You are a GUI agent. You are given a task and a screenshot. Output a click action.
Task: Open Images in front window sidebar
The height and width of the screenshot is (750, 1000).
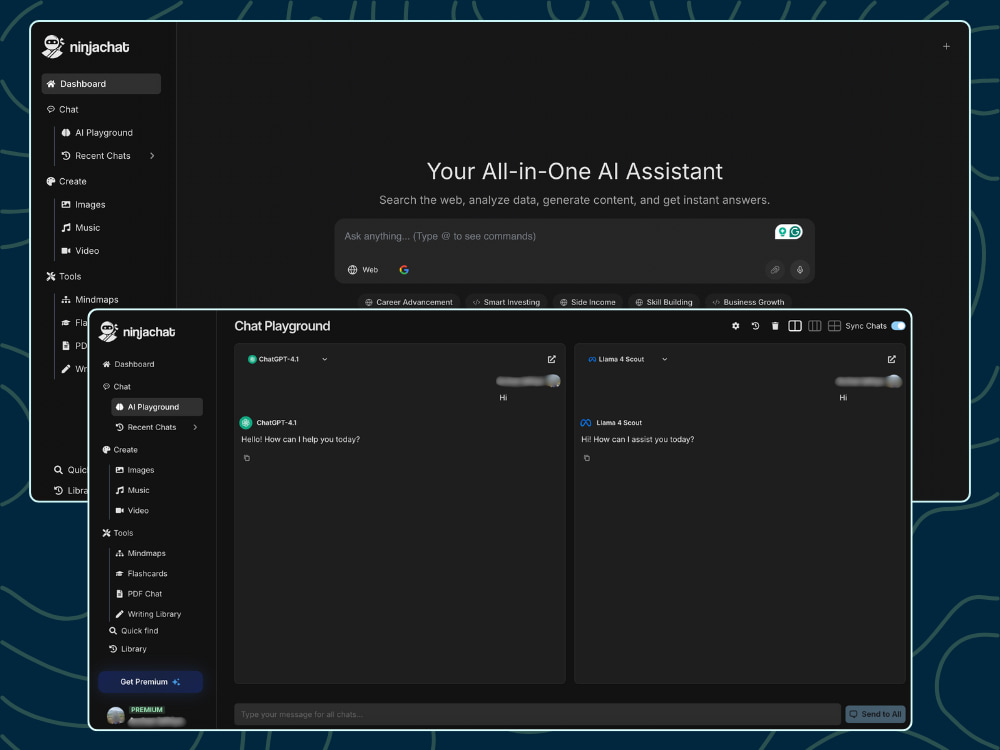point(135,470)
